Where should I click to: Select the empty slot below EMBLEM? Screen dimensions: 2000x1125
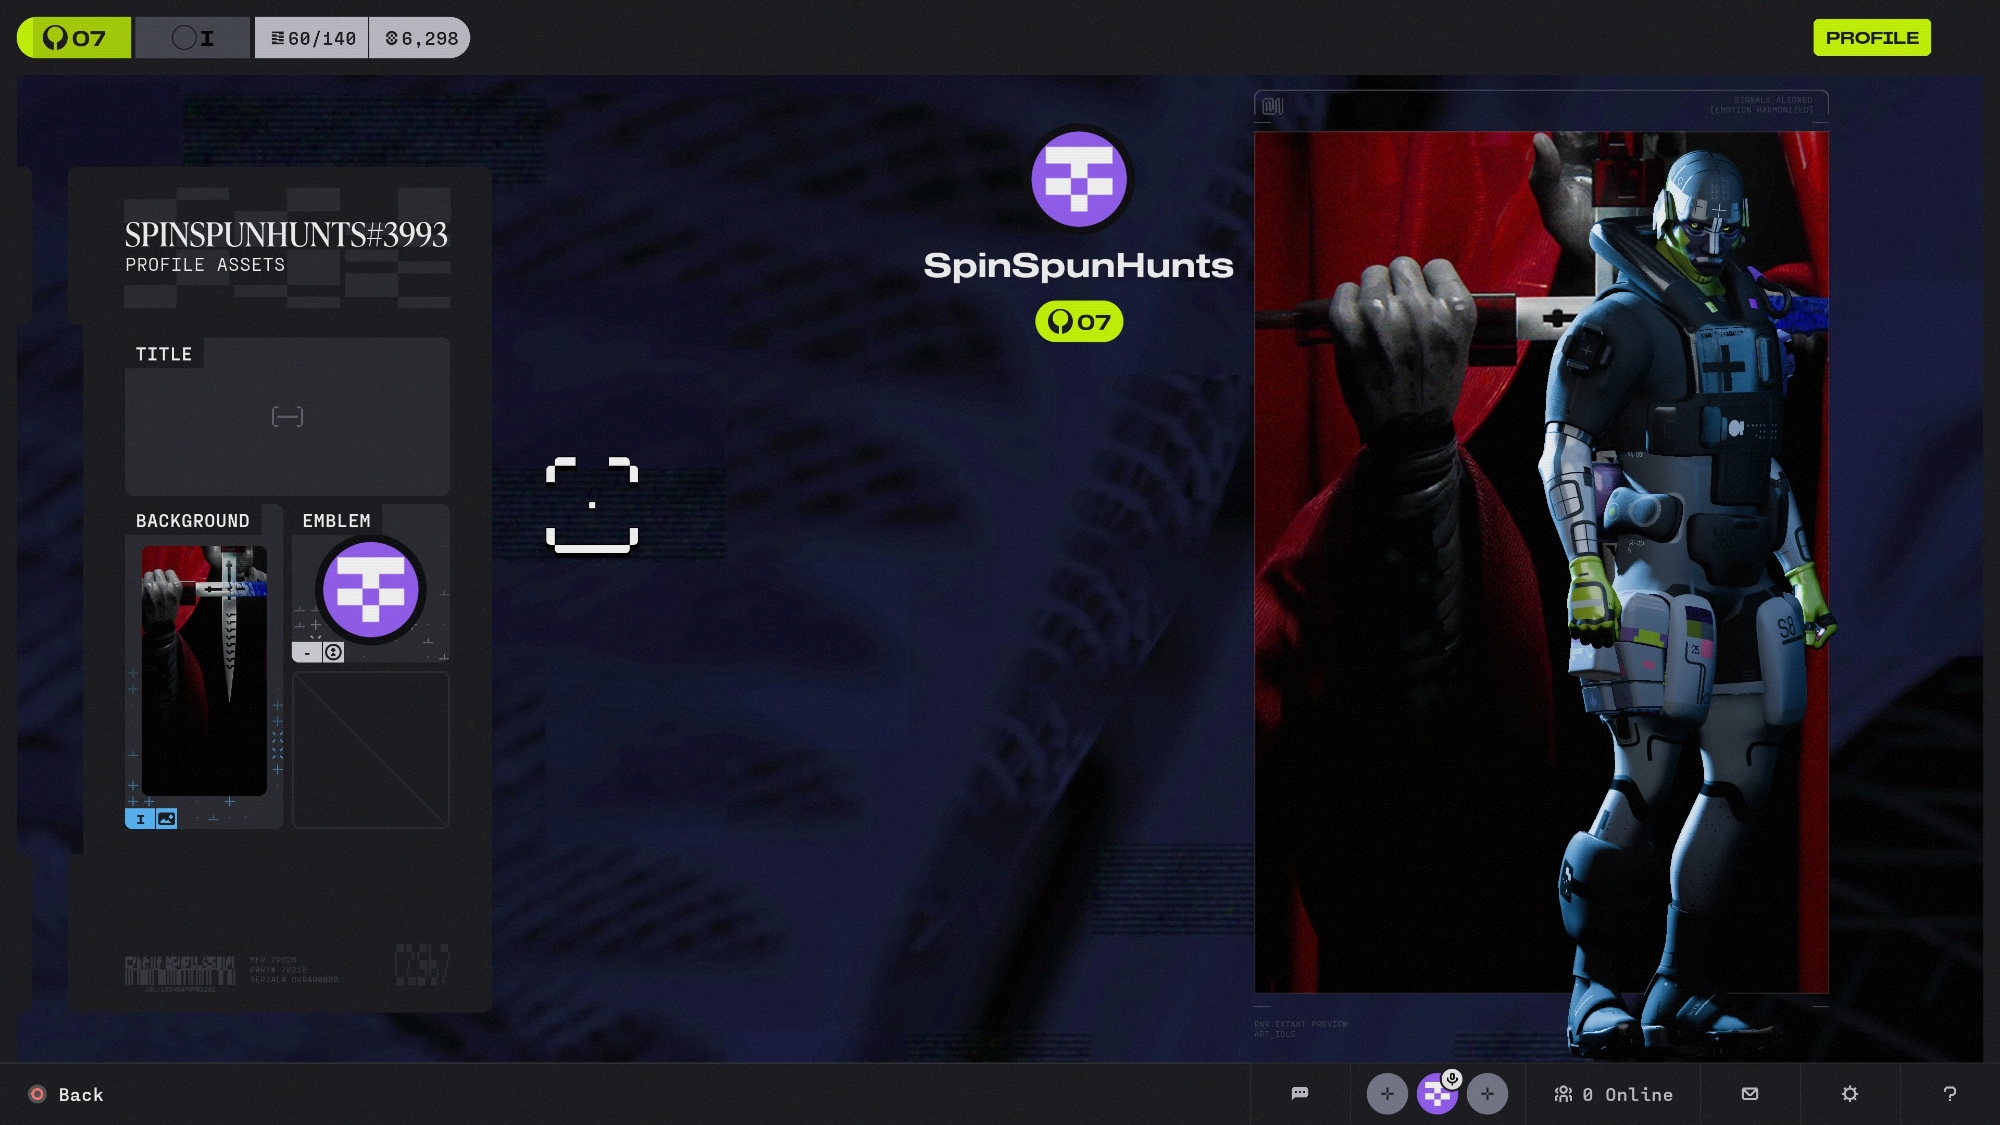[x=370, y=749]
